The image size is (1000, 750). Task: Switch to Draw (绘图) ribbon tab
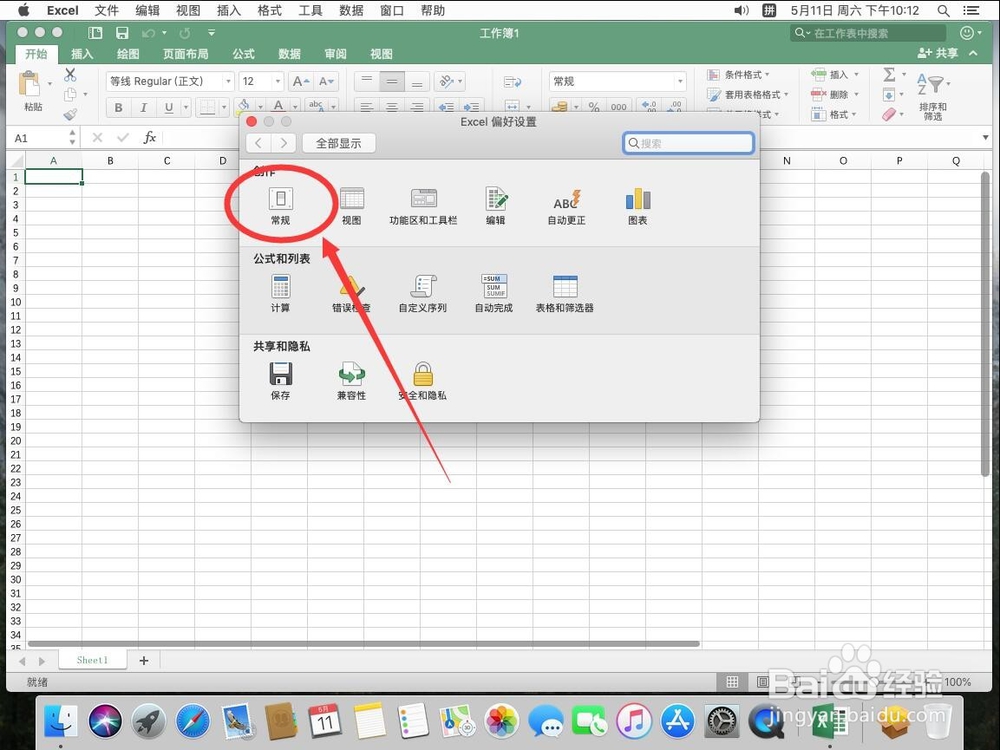pos(128,54)
